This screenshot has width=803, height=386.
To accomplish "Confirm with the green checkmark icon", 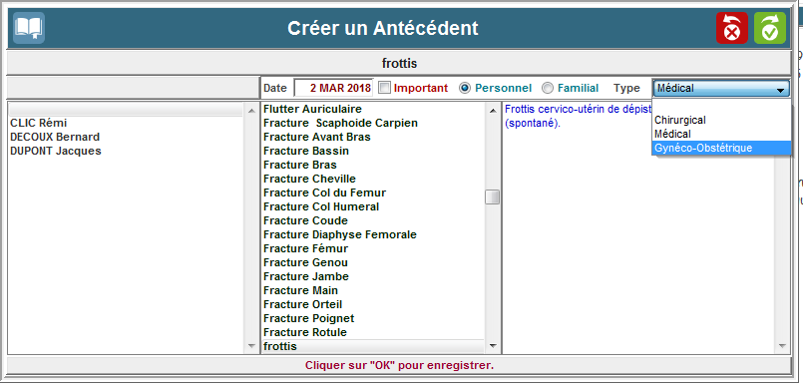I will 770,28.
